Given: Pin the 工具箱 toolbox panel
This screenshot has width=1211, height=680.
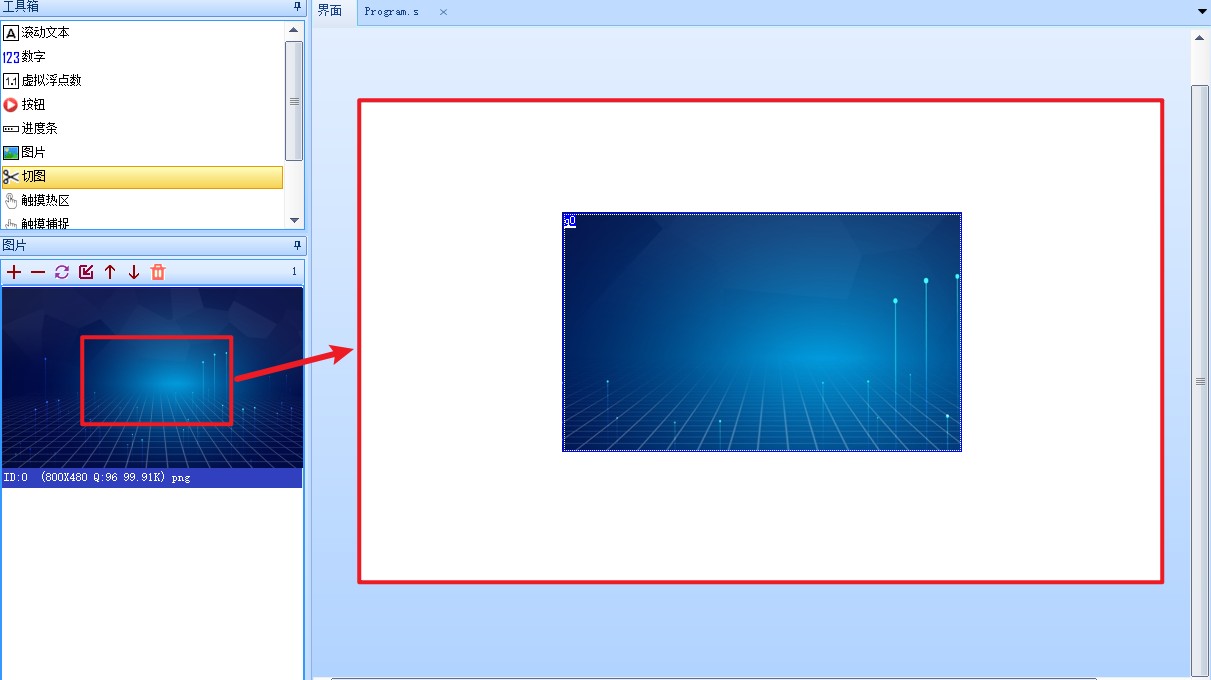Looking at the screenshot, I should pyautogui.click(x=297, y=7).
